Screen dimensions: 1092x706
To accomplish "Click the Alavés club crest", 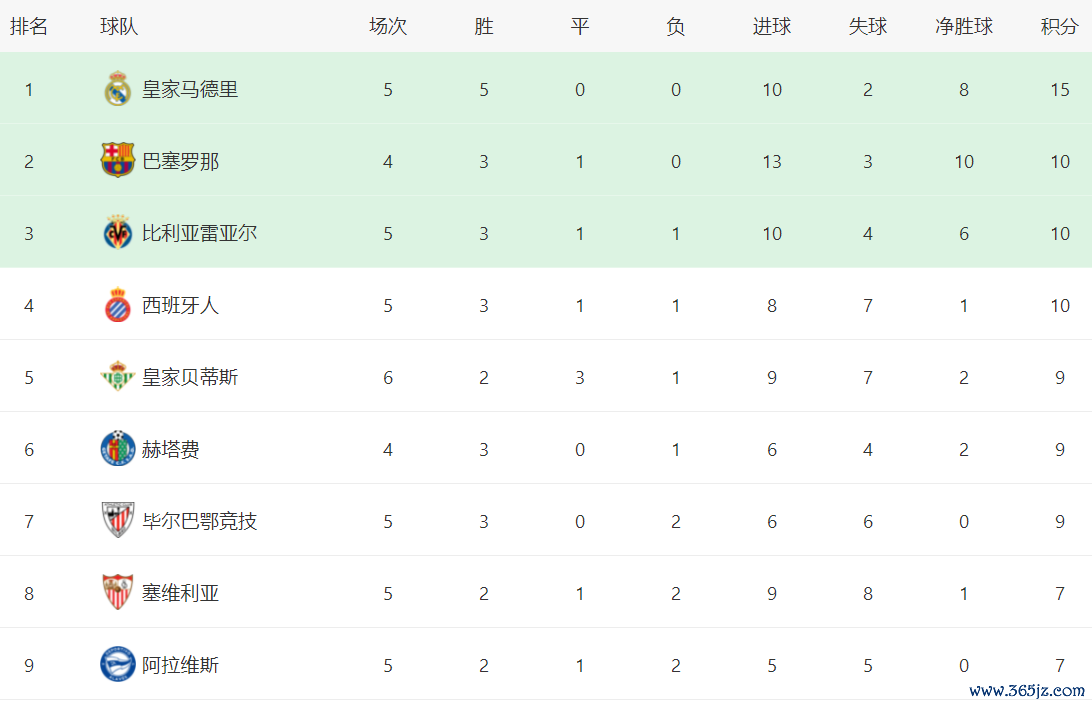I will [x=118, y=665].
